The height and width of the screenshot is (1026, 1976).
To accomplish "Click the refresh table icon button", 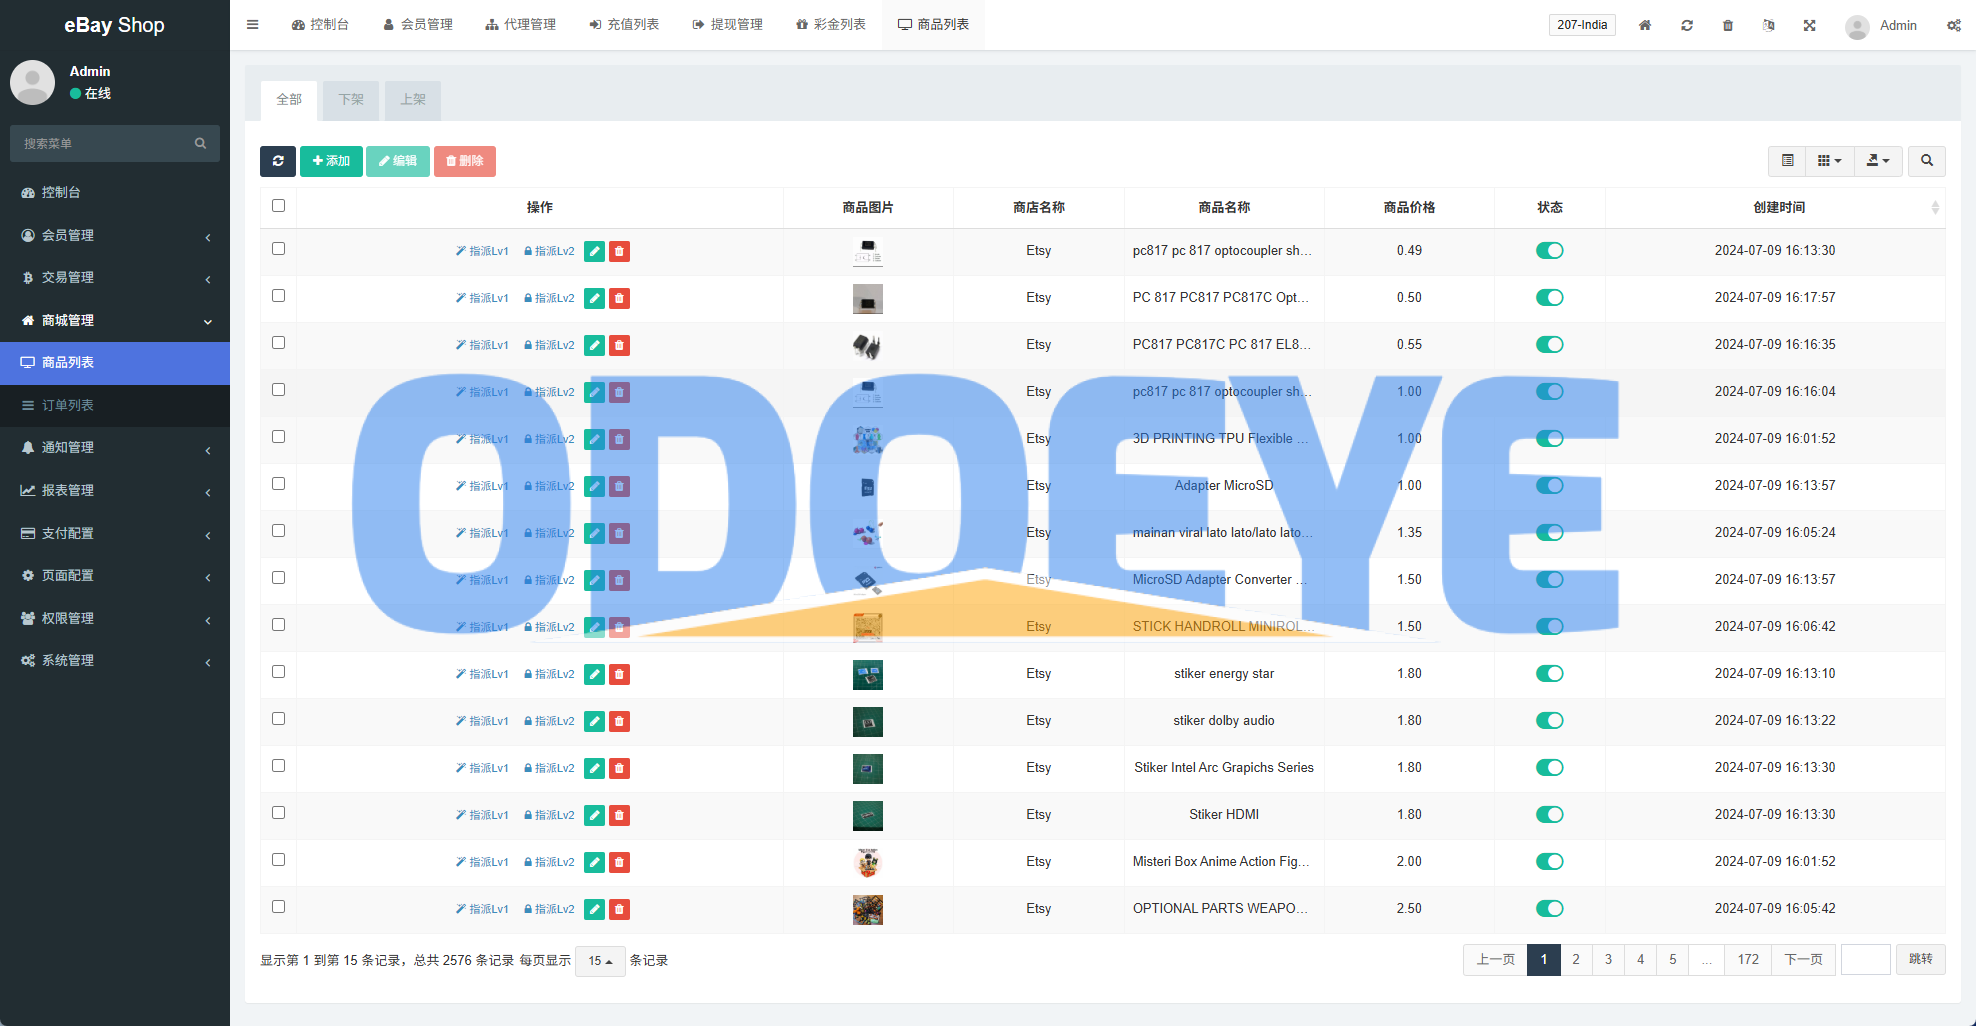I will coord(278,161).
